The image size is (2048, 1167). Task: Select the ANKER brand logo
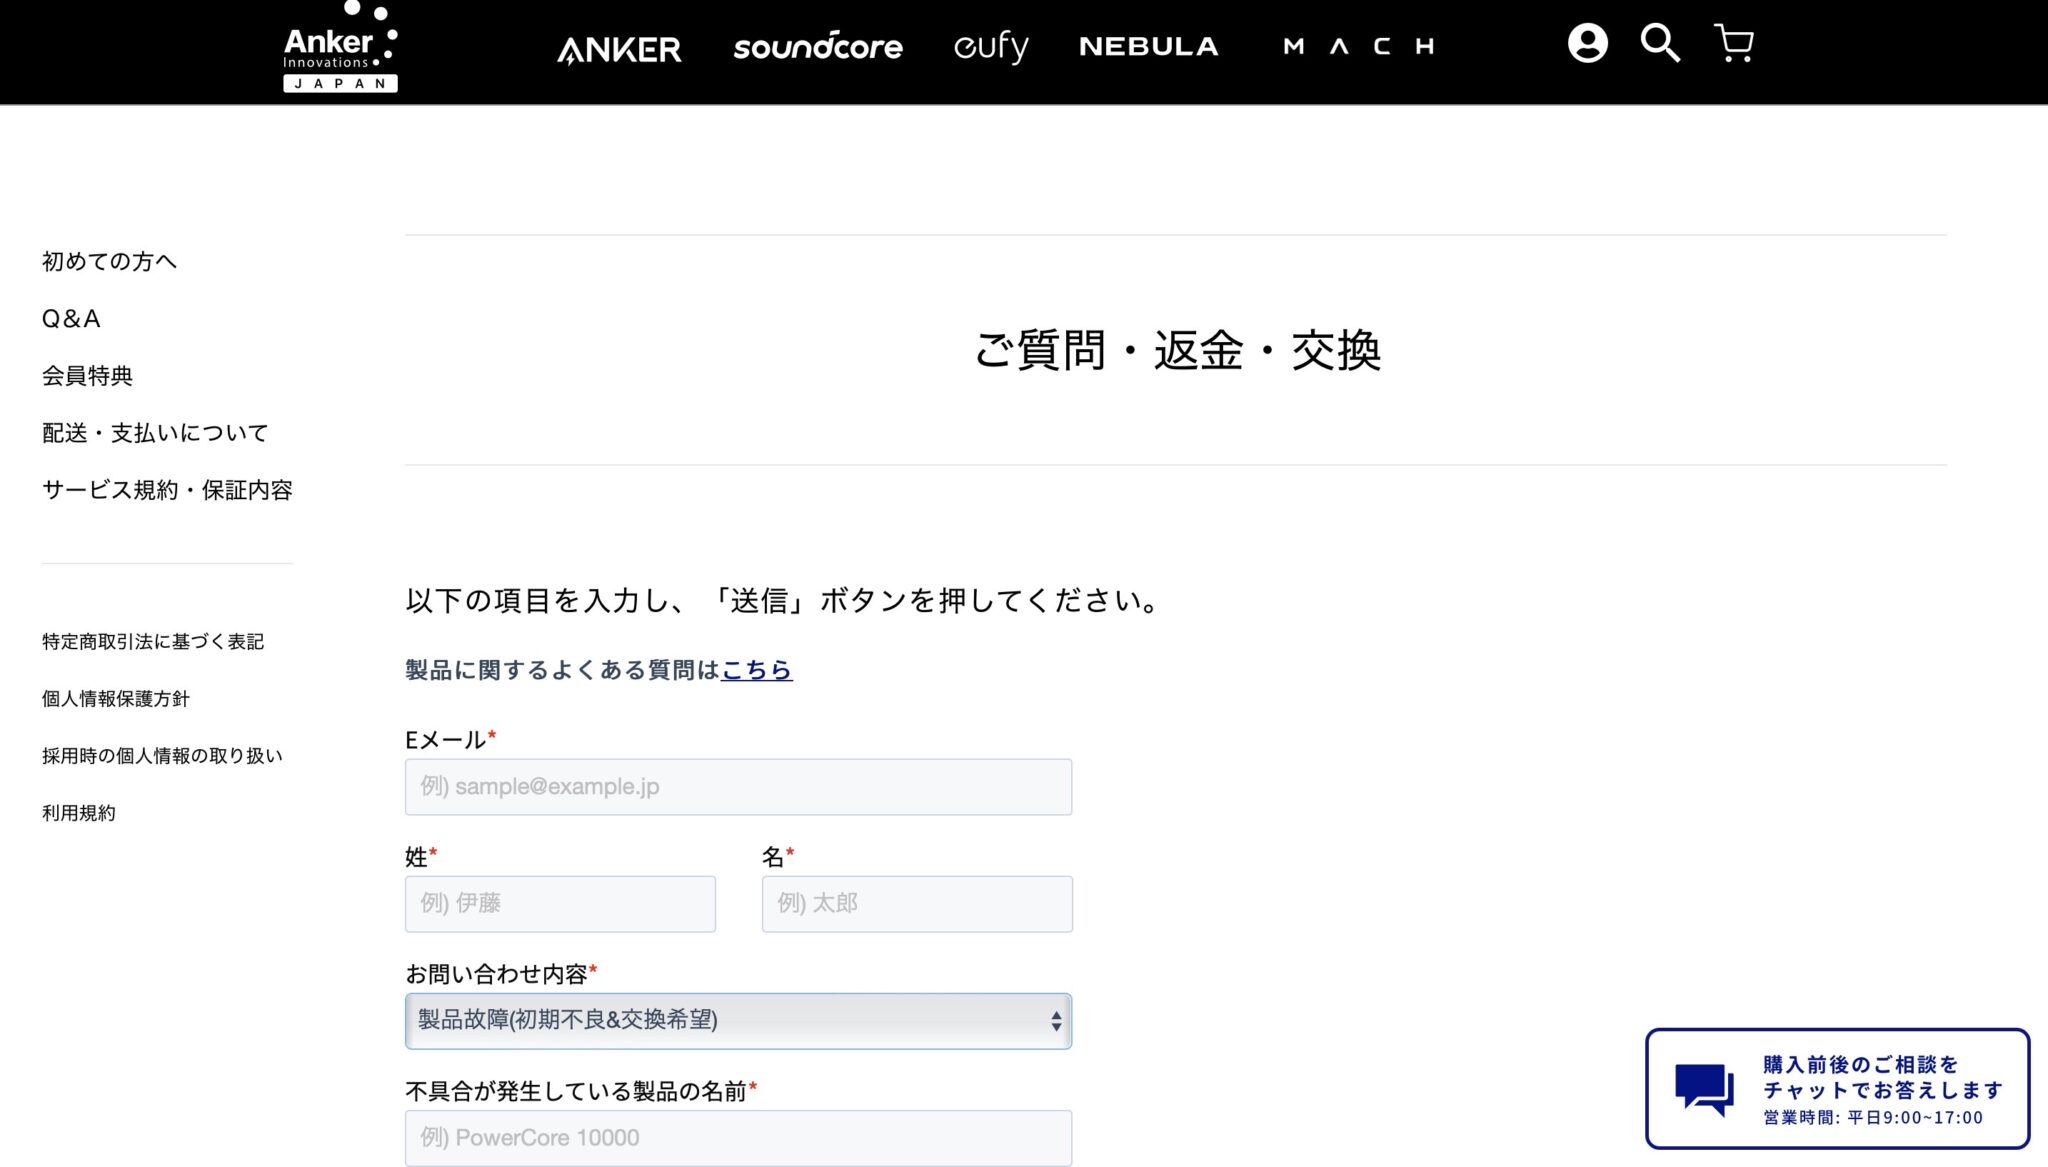[x=620, y=48]
